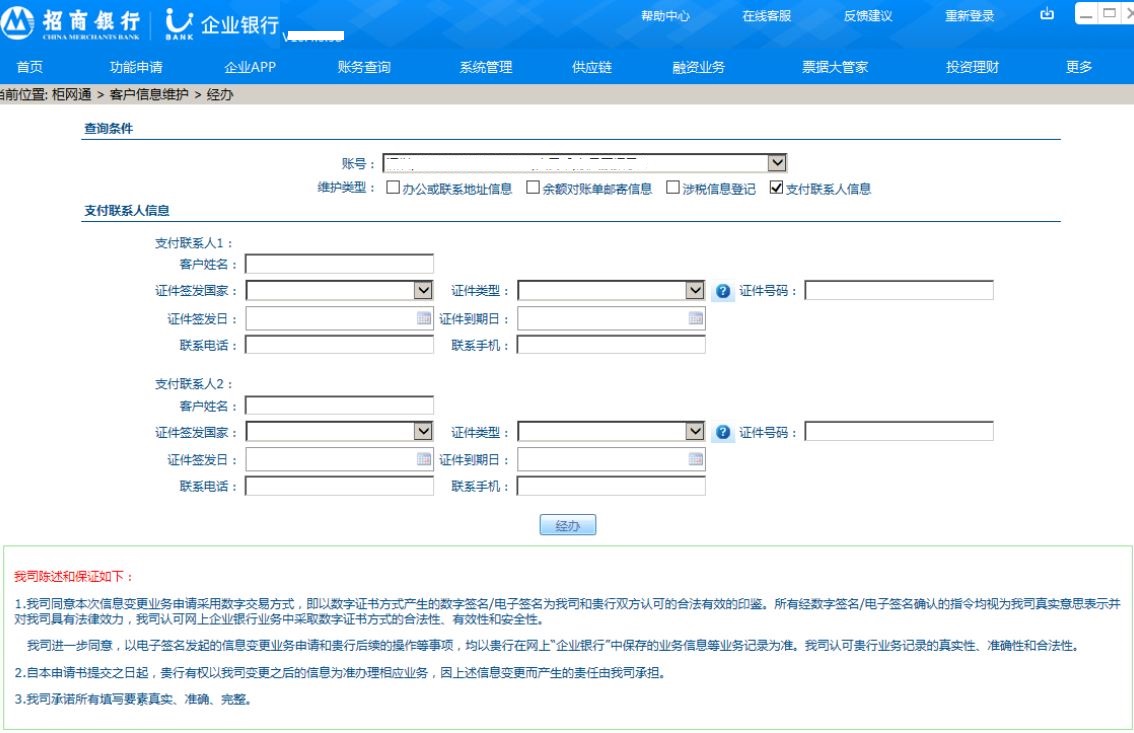Expand the 账号 account dropdown
The image size is (1134, 733).
tap(777, 163)
